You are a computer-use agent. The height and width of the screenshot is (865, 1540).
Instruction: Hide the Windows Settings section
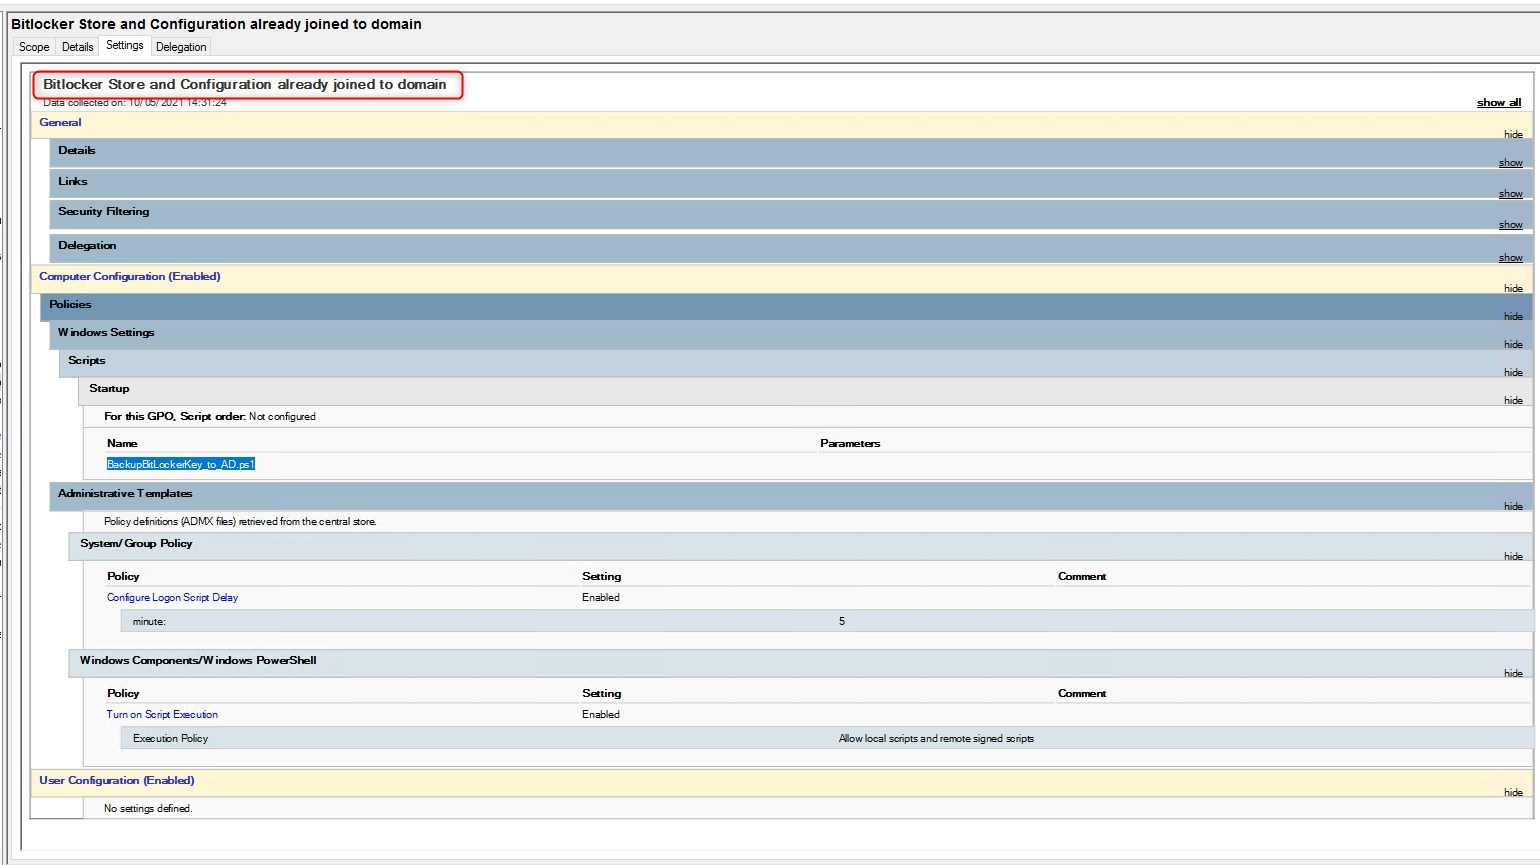[x=1513, y=344]
